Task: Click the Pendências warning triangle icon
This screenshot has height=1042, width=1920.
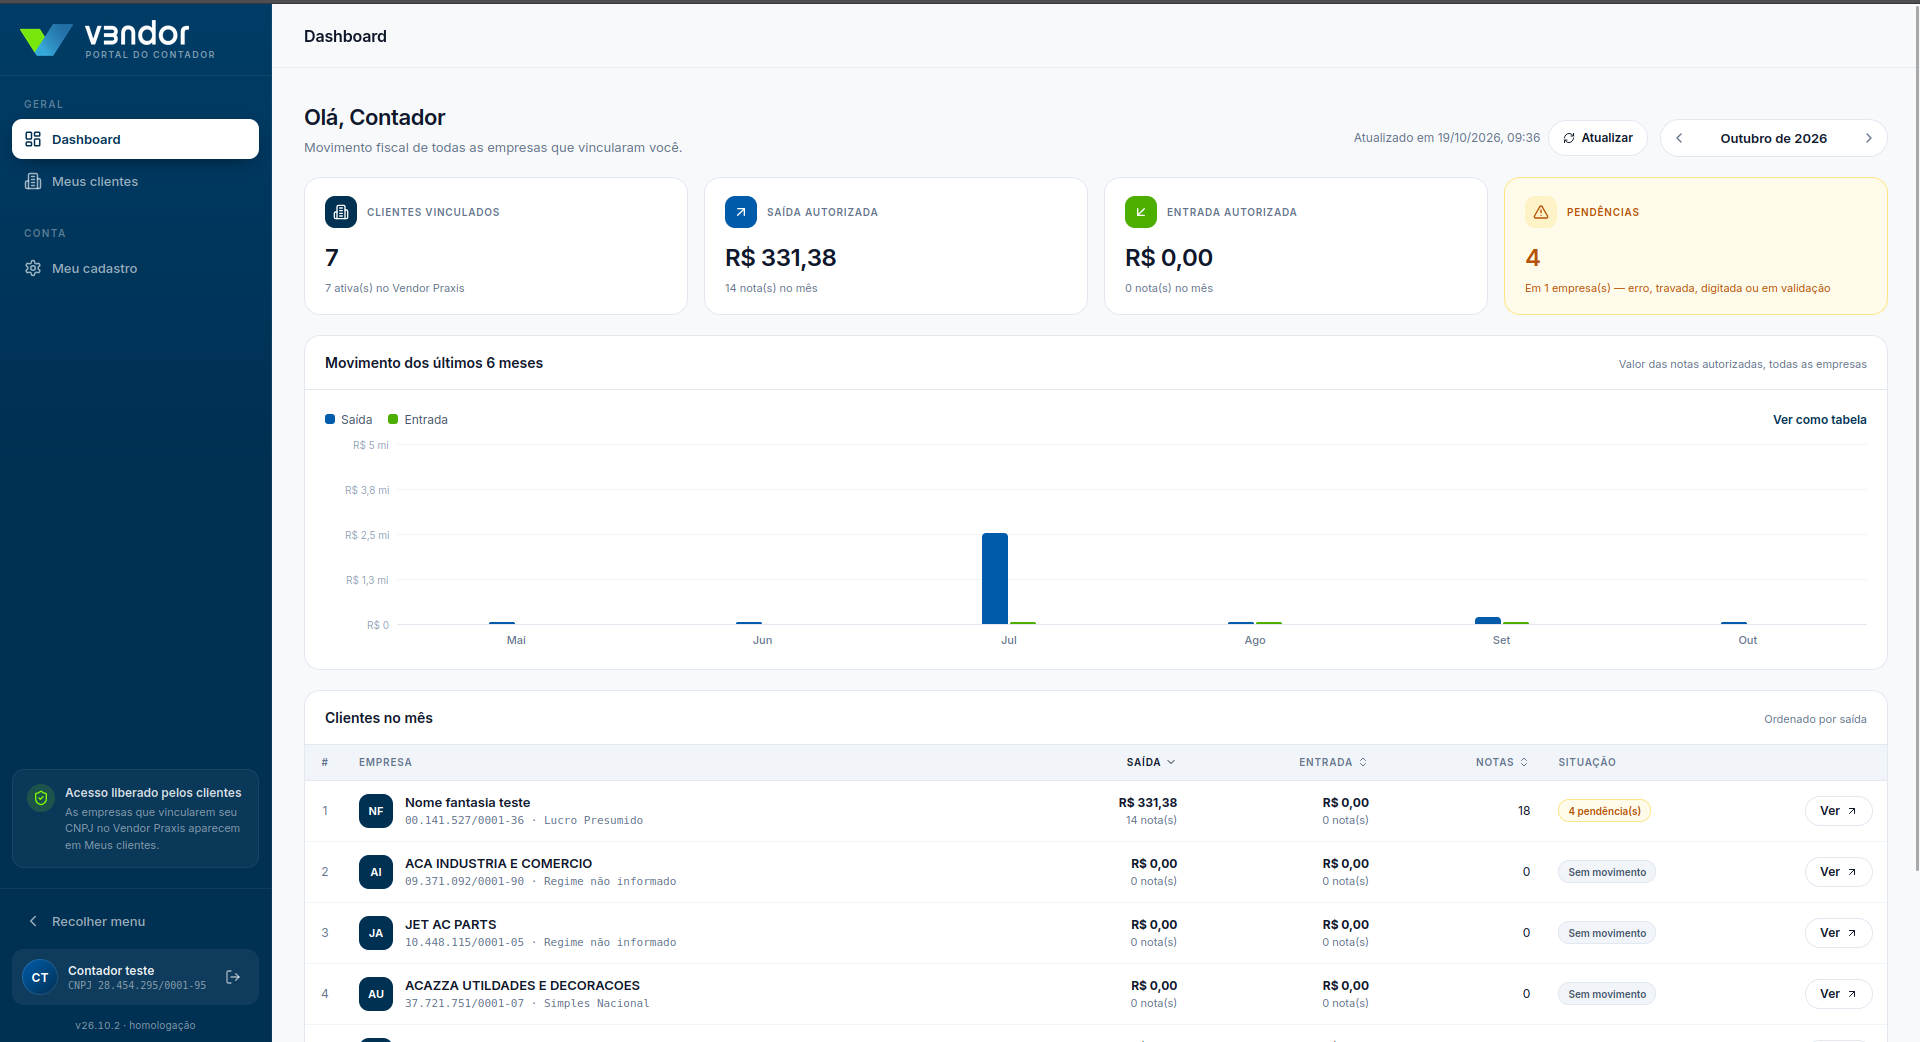Action: pos(1541,212)
